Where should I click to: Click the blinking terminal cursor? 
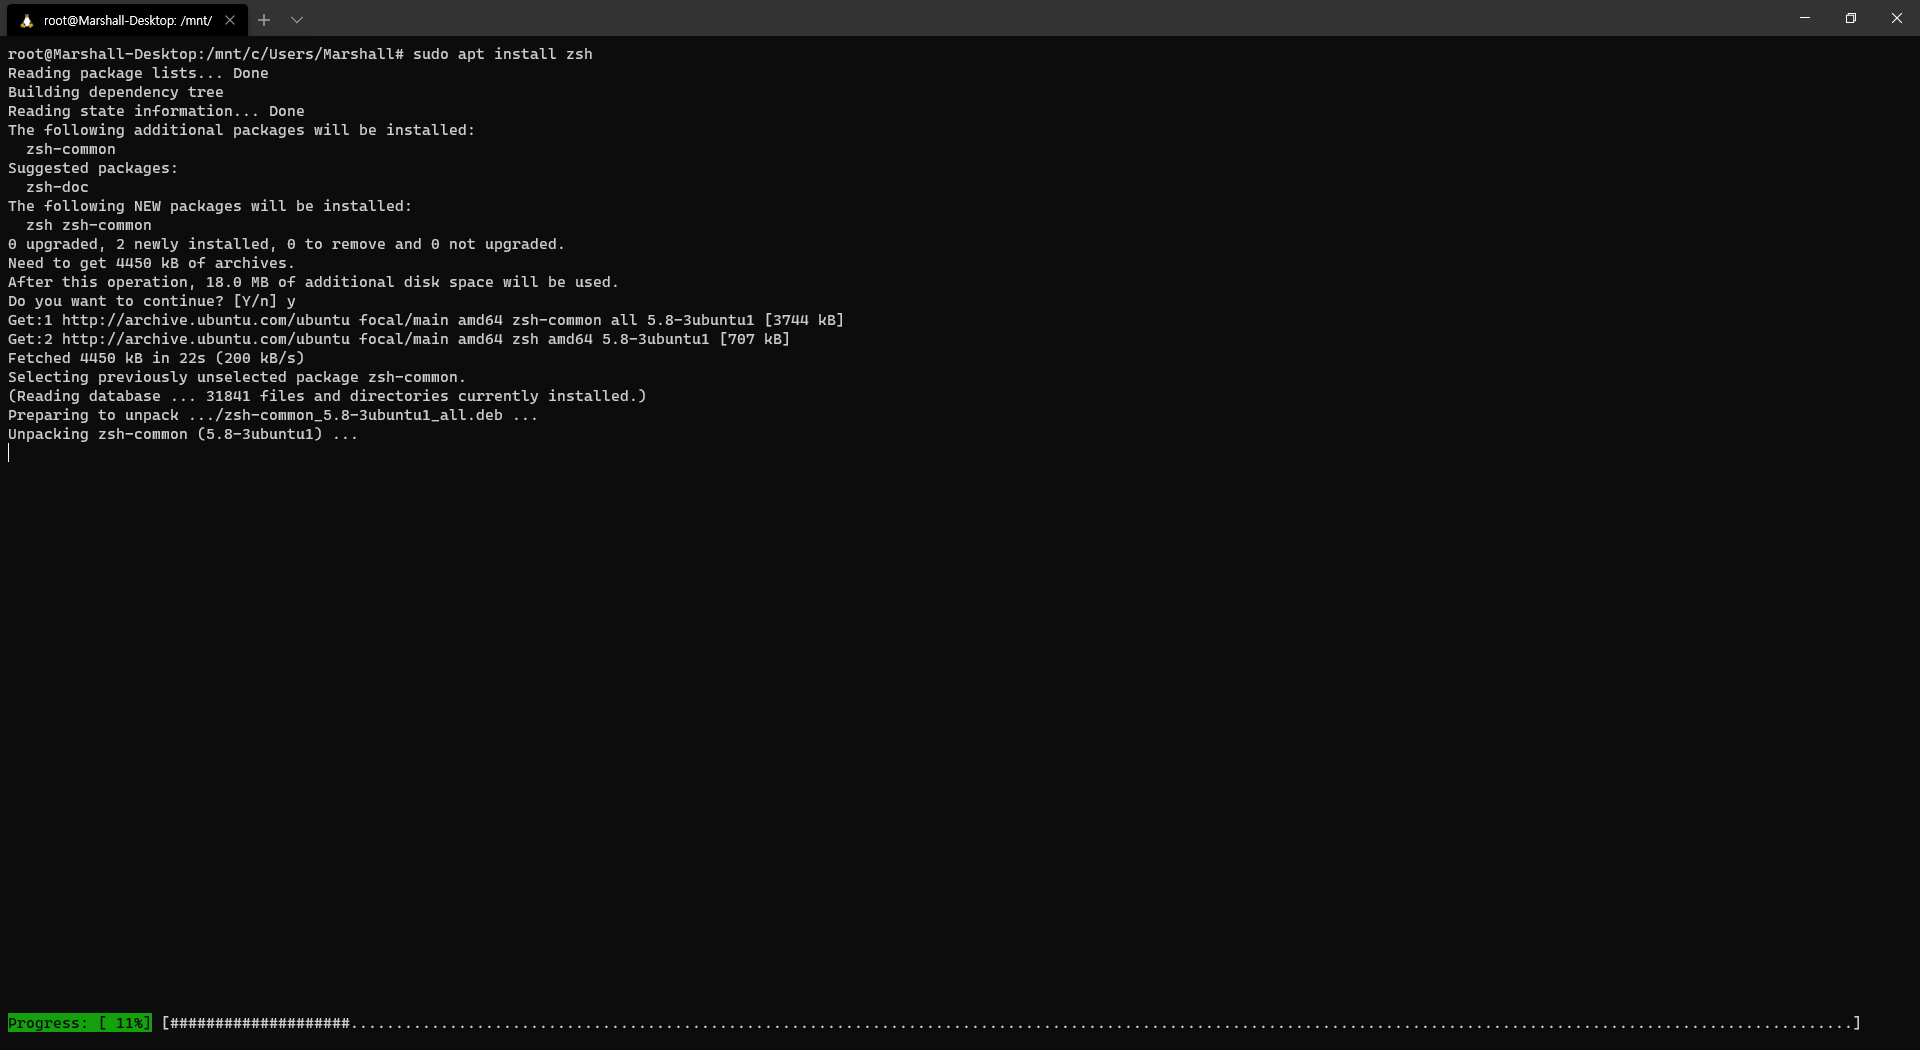click(8, 452)
